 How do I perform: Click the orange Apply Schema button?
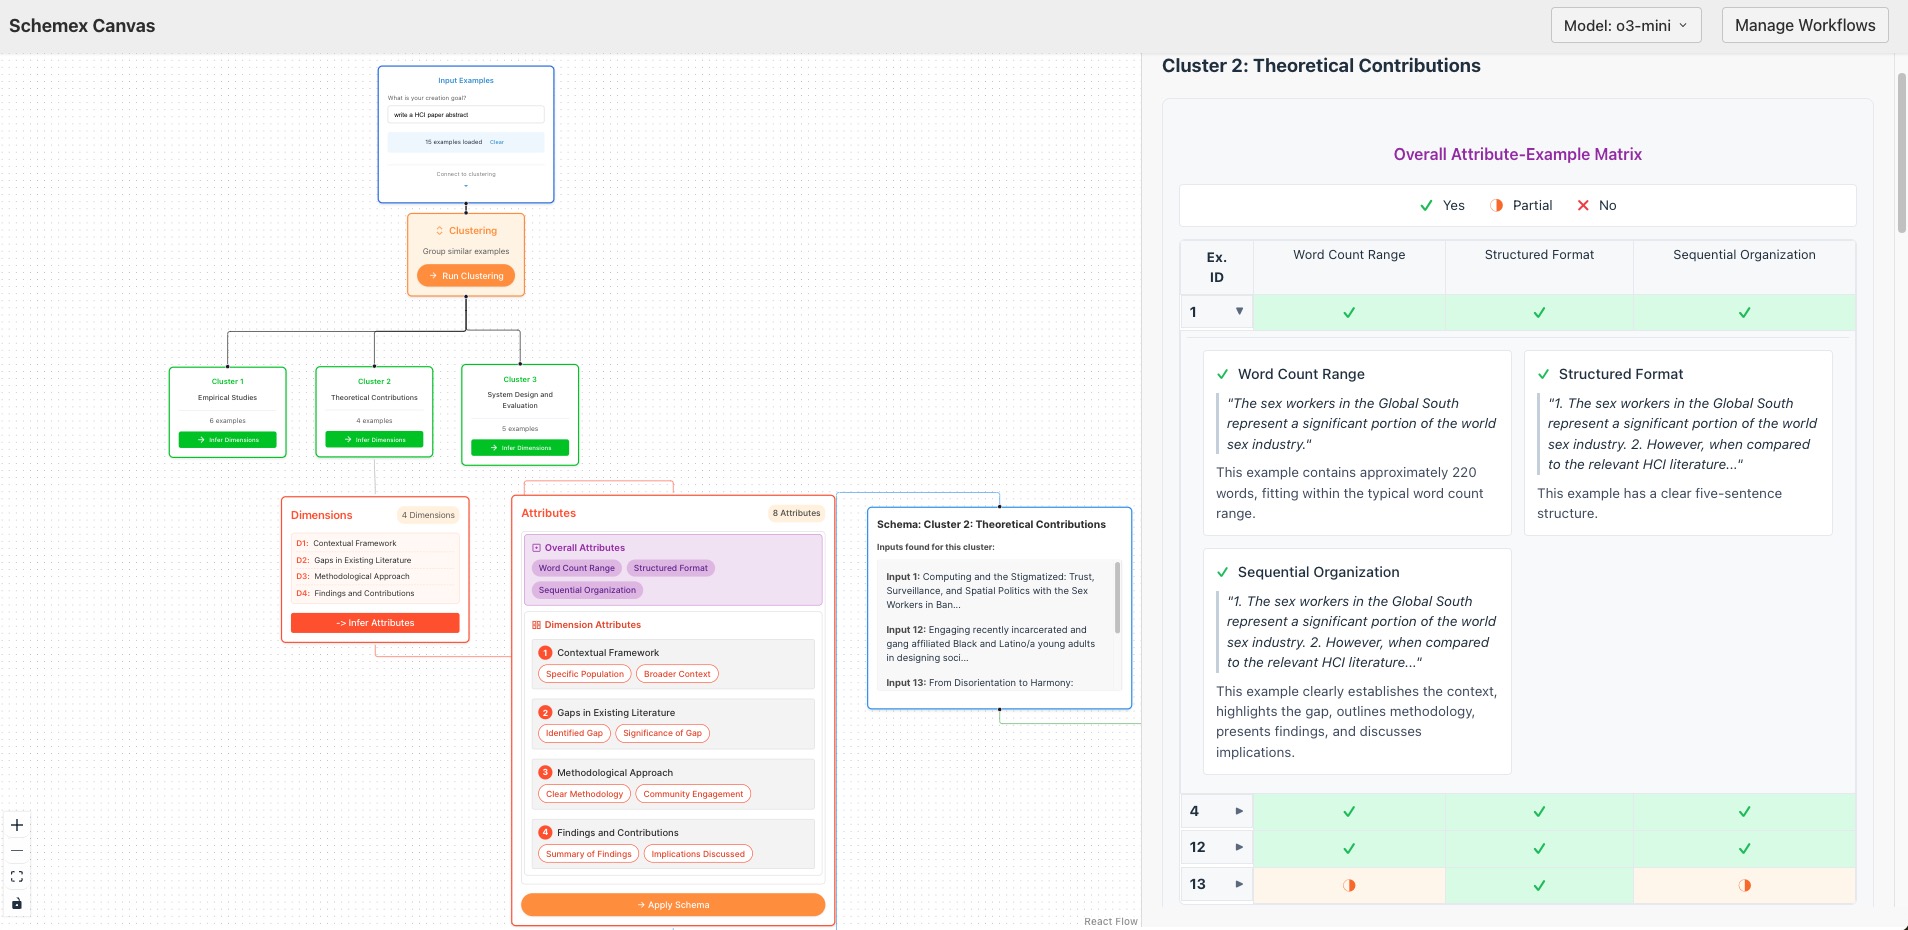coord(673,905)
